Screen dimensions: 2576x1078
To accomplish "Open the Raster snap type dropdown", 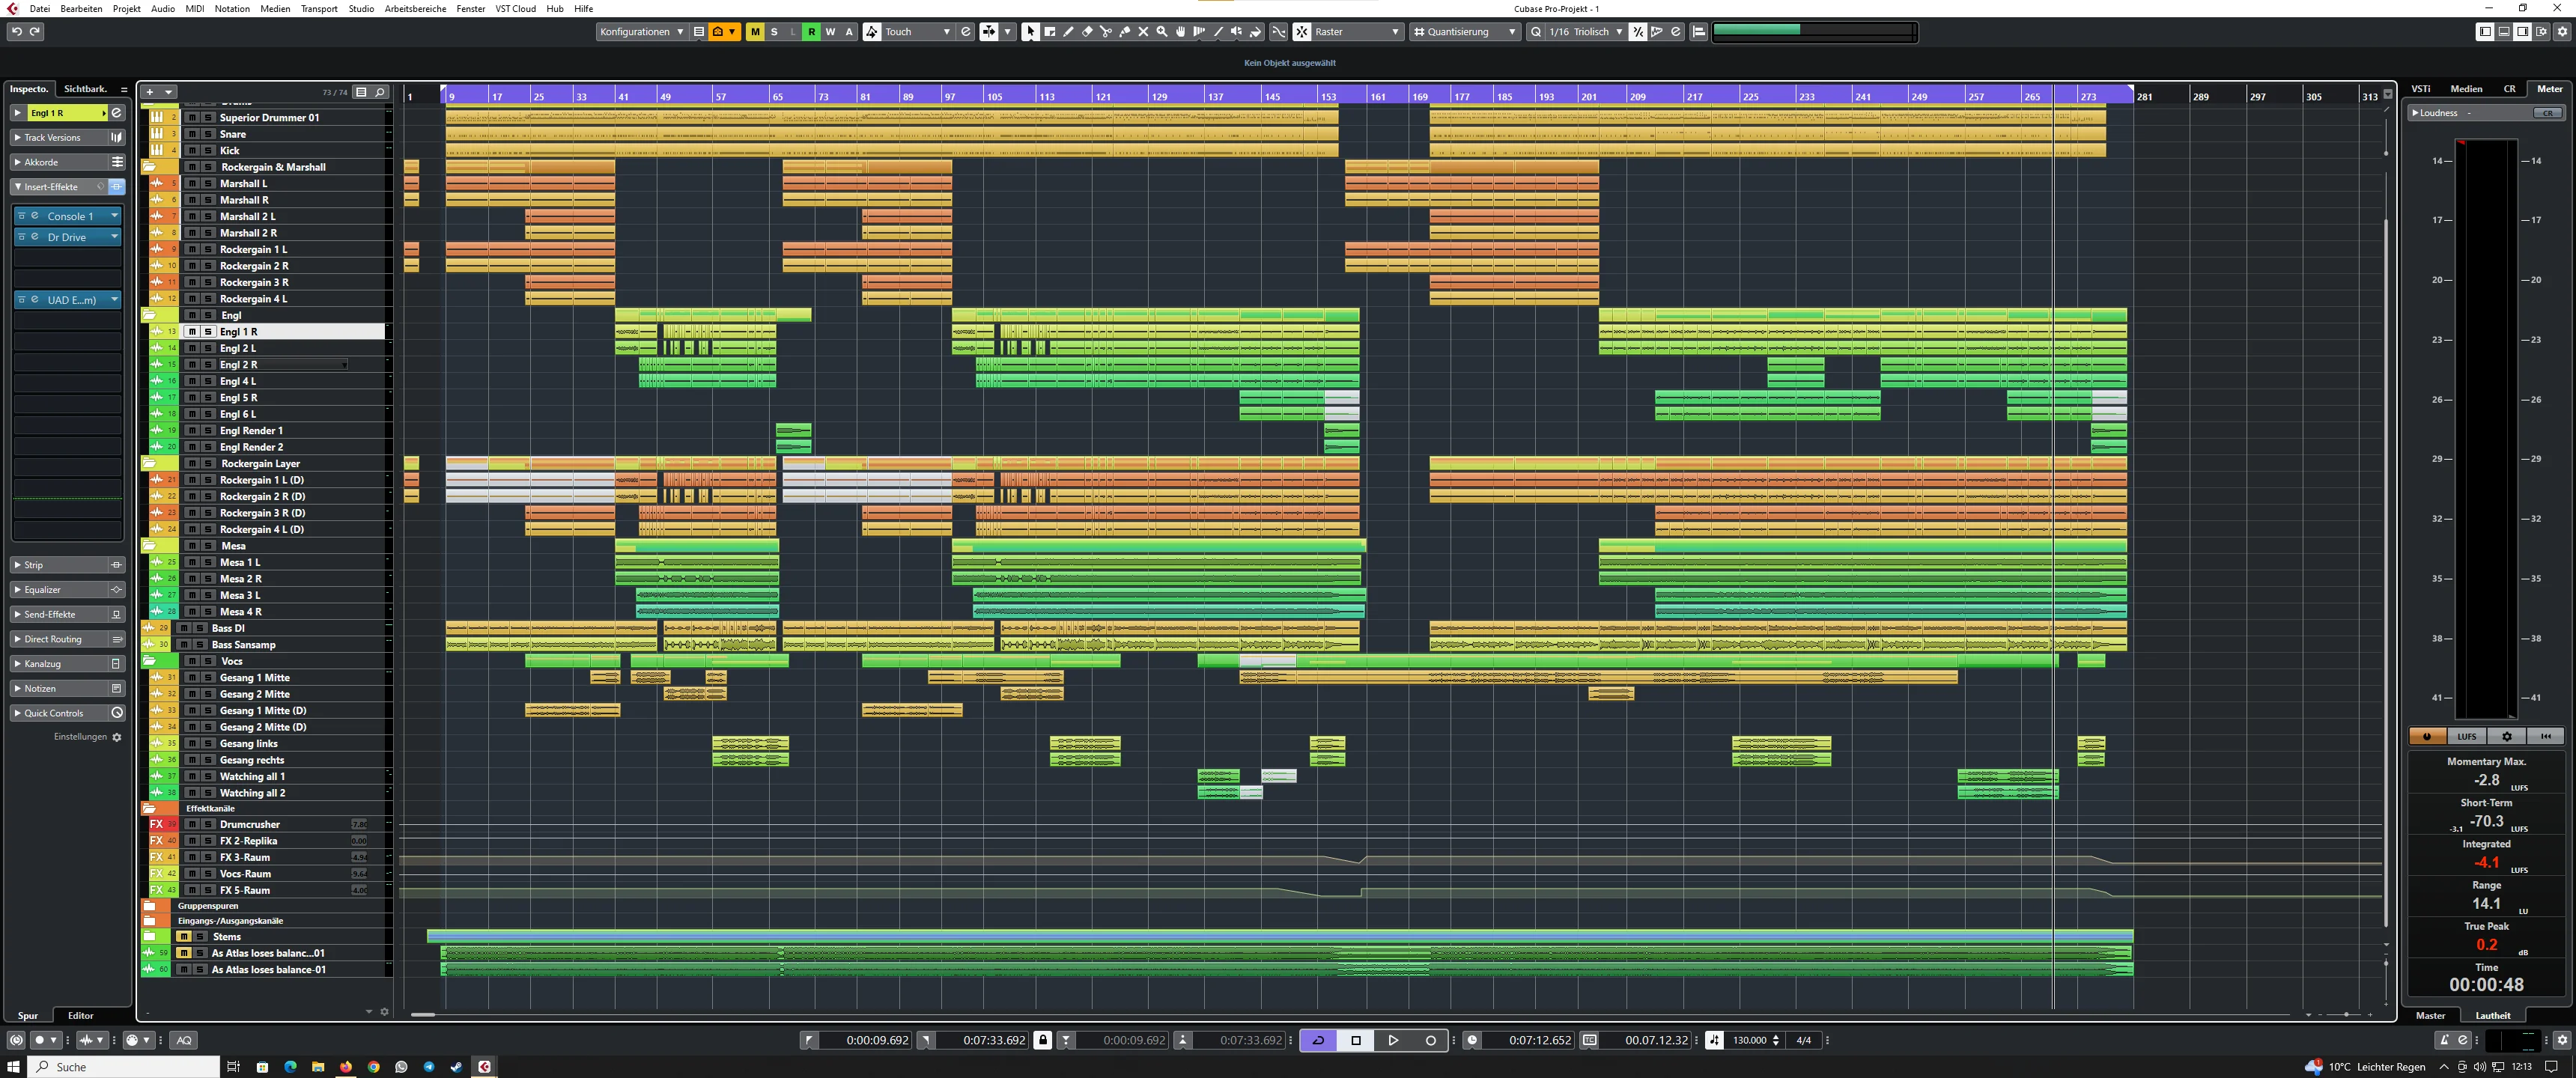I will pyautogui.click(x=1357, y=32).
